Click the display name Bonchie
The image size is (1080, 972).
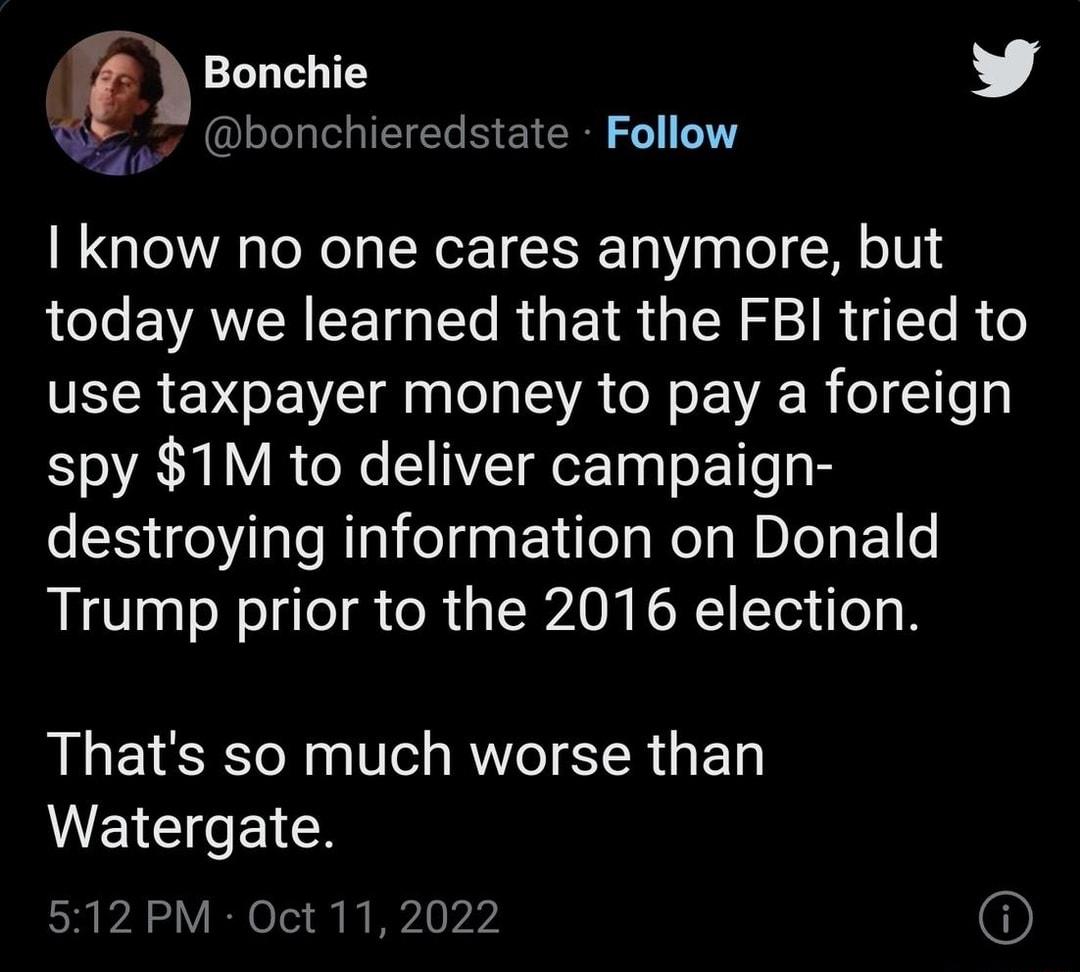[x=283, y=72]
